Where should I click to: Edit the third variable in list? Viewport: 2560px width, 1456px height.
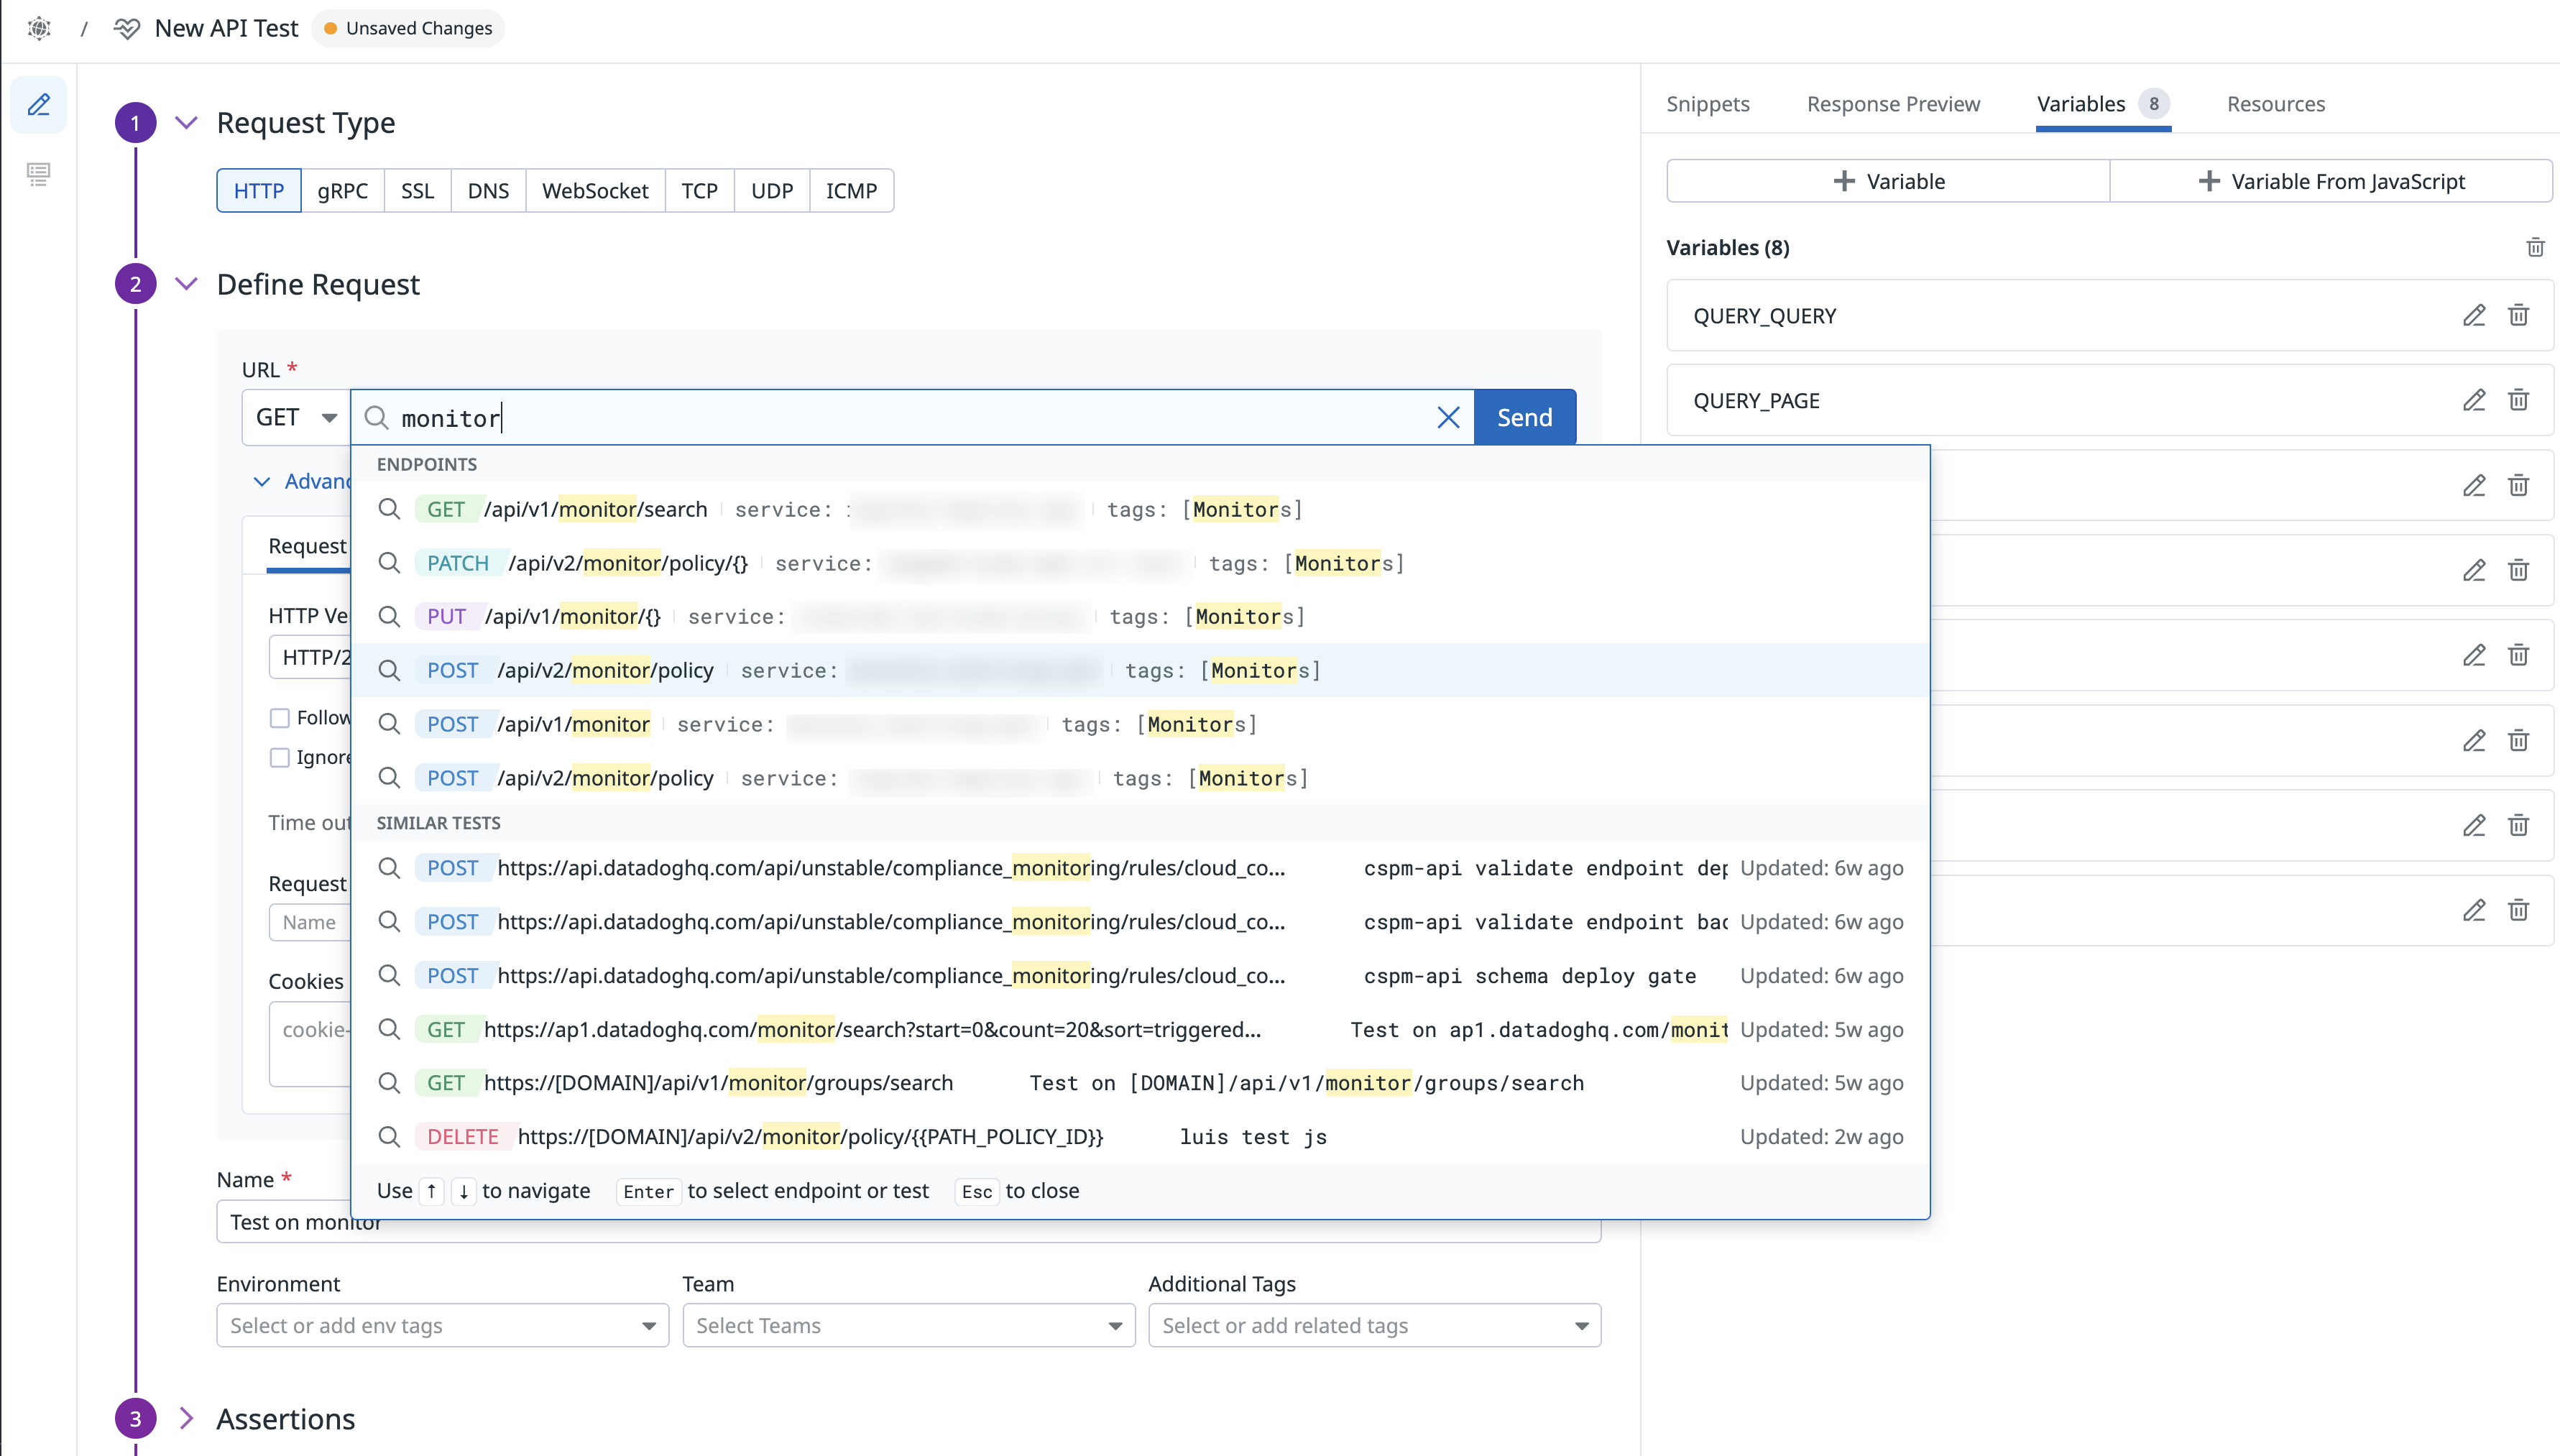2474,486
